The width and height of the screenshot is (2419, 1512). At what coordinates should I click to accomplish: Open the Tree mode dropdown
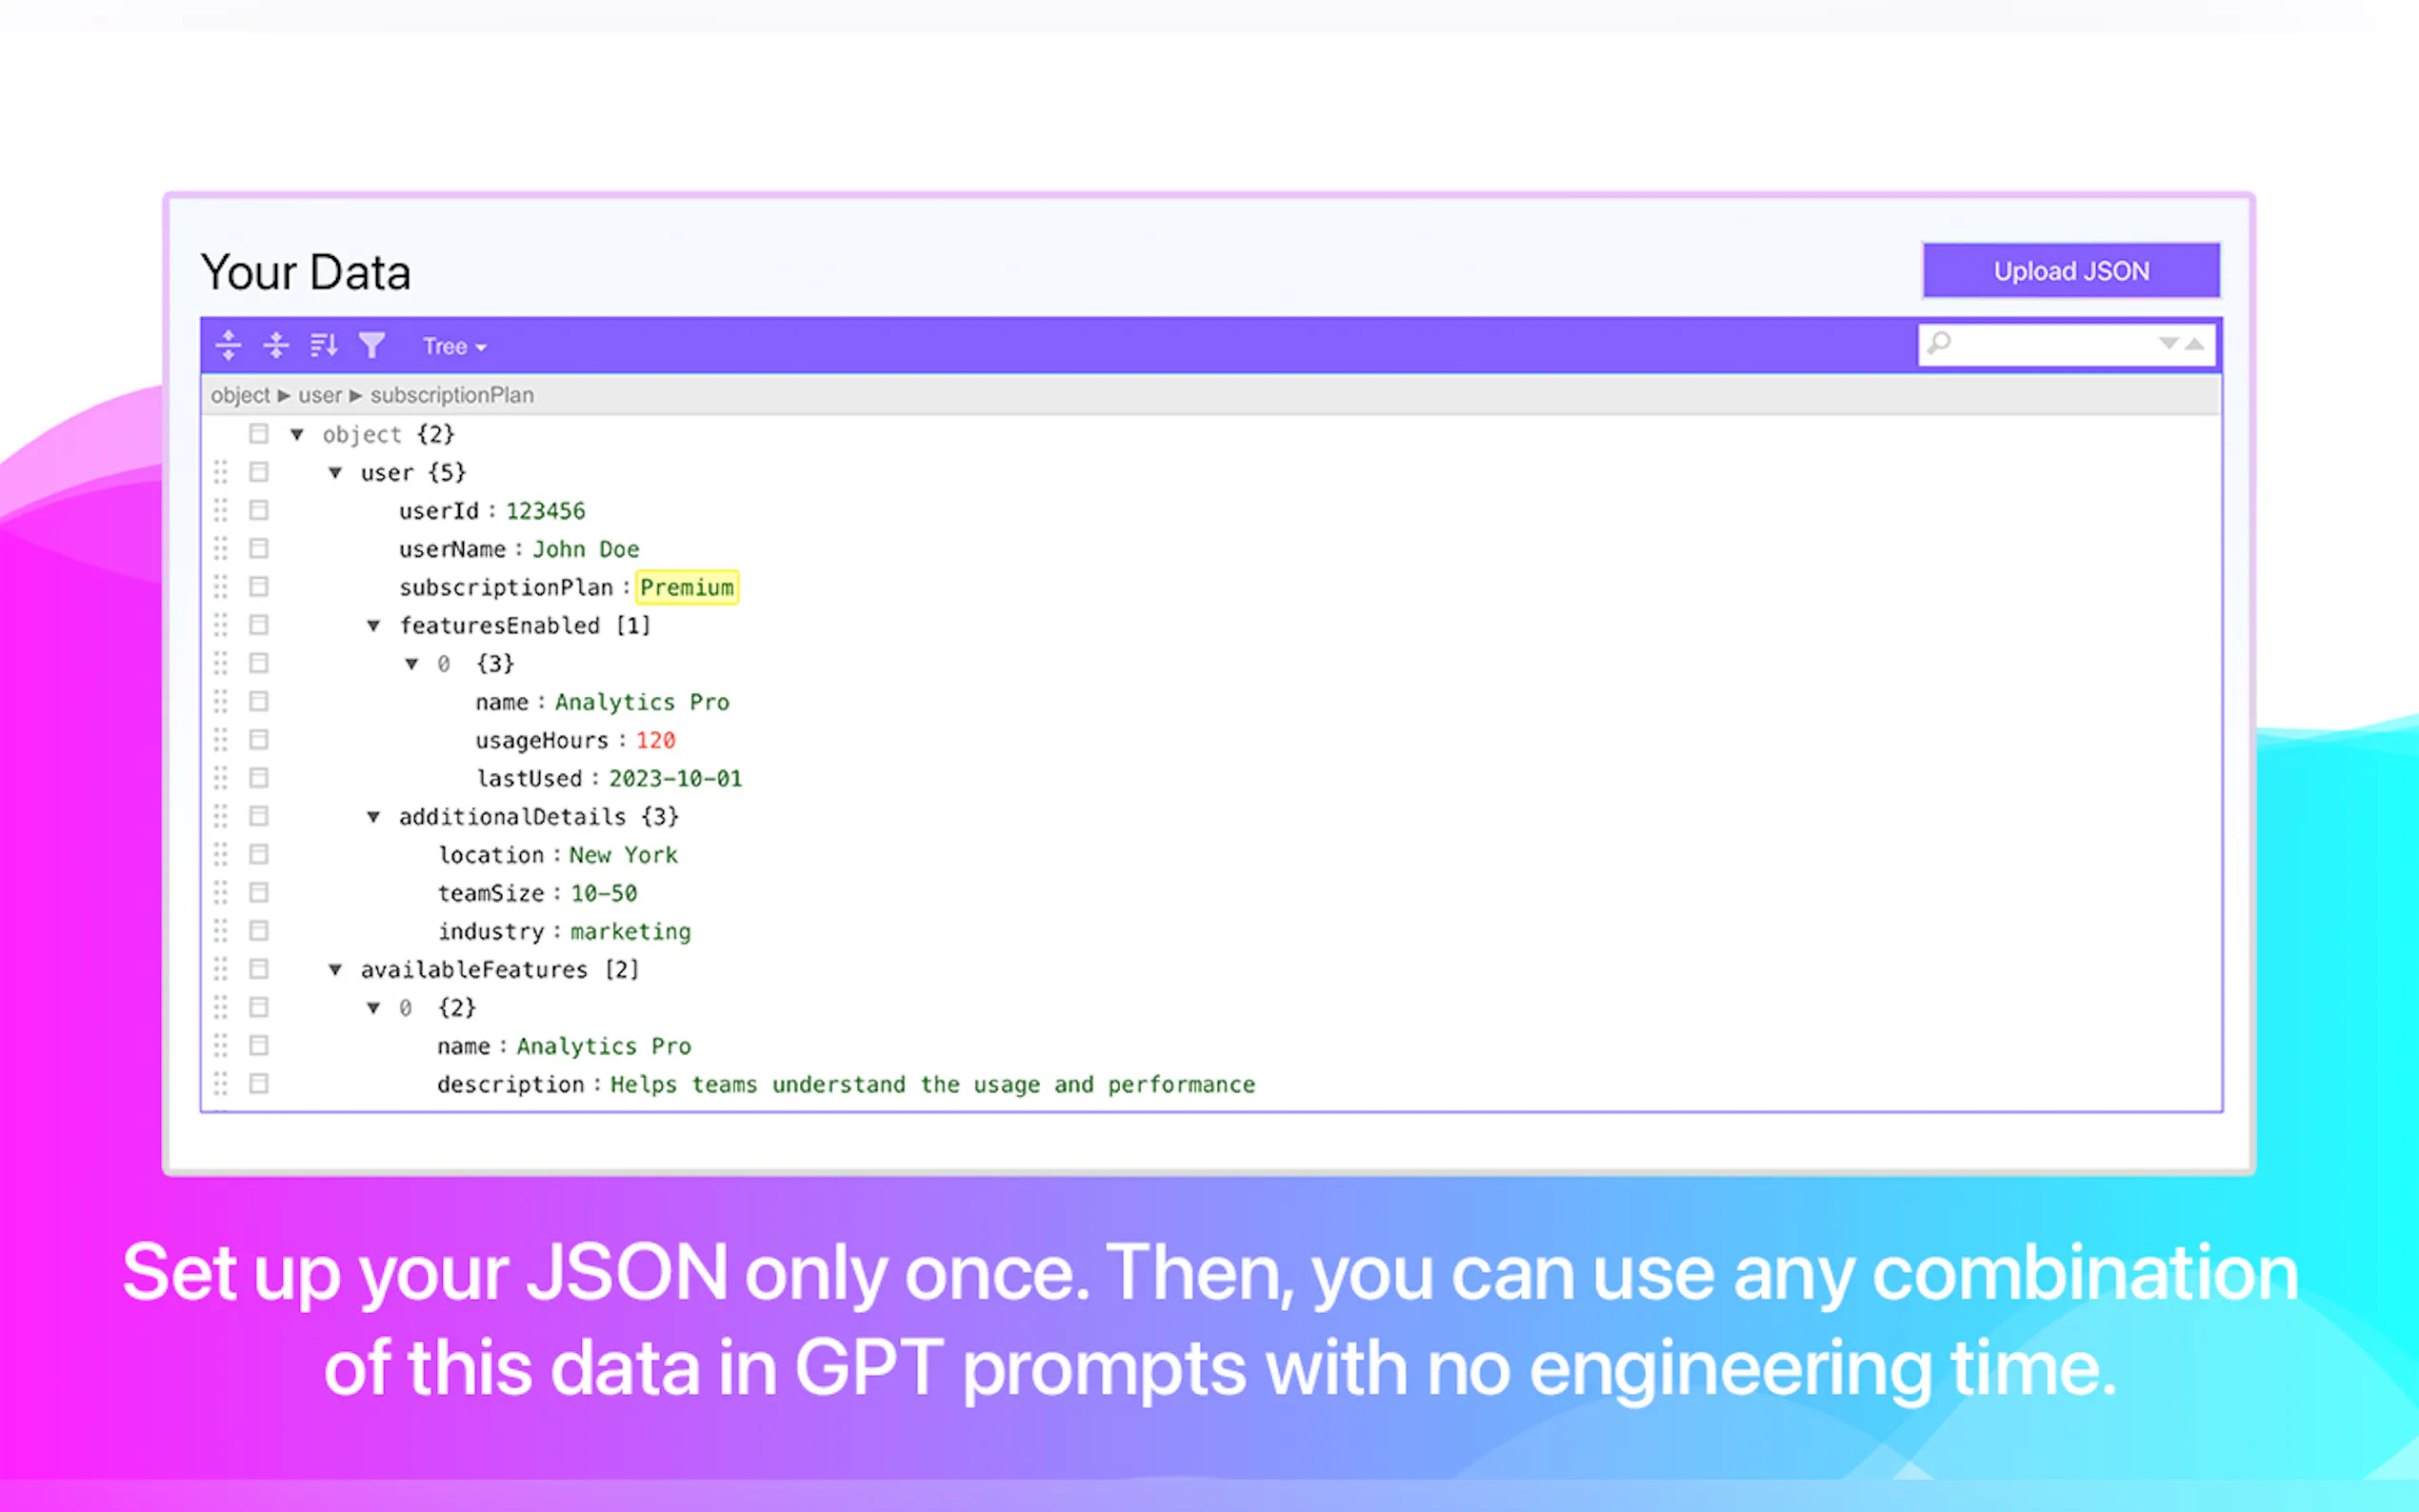pos(454,346)
